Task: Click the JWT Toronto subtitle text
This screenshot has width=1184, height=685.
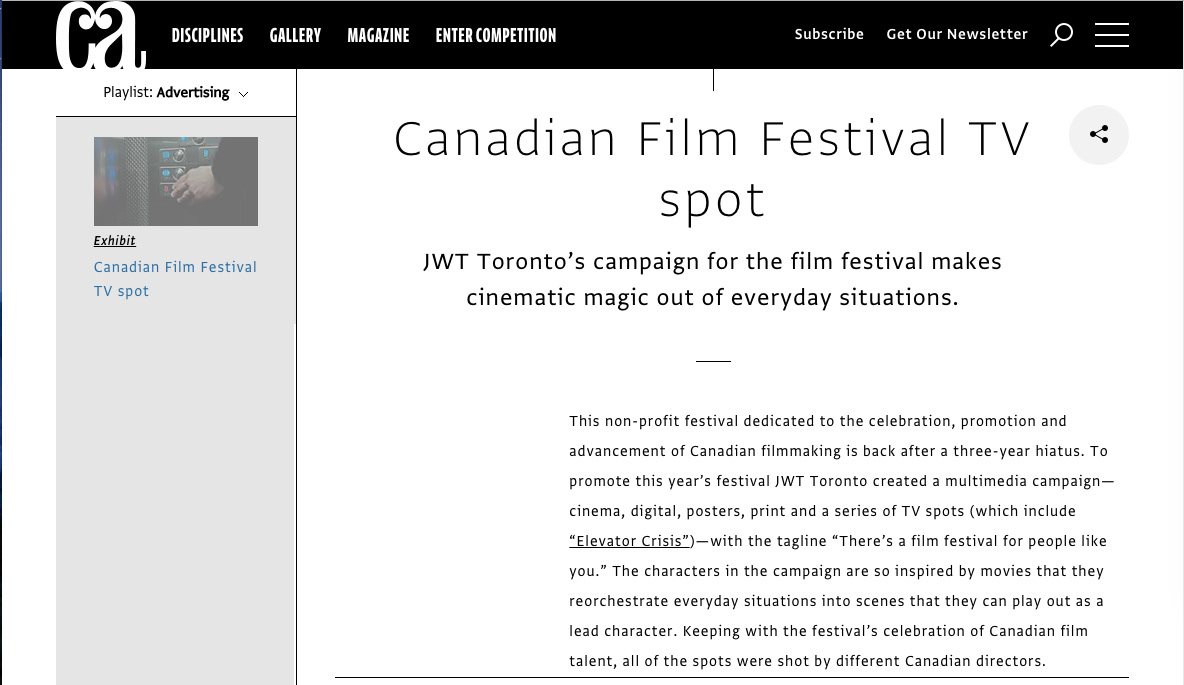Action: tap(712, 279)
